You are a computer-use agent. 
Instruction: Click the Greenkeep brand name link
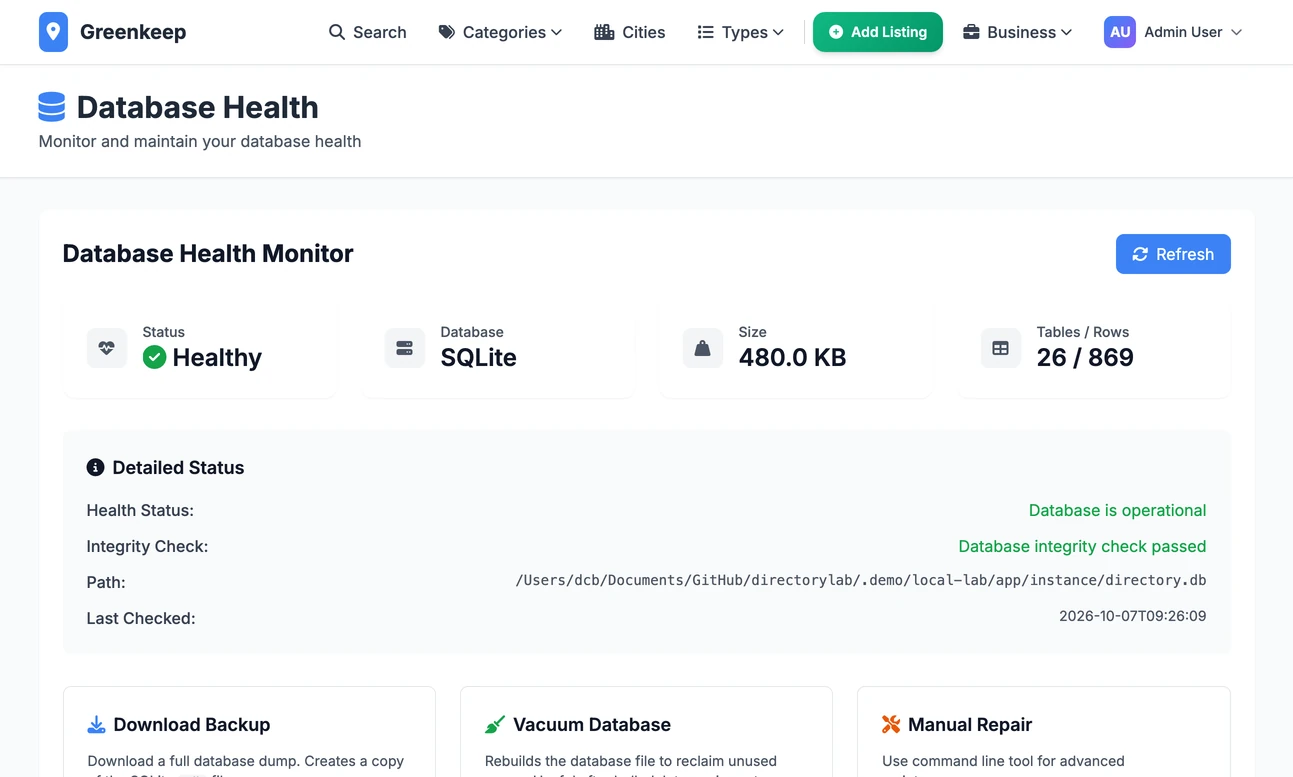pos(133,32)
